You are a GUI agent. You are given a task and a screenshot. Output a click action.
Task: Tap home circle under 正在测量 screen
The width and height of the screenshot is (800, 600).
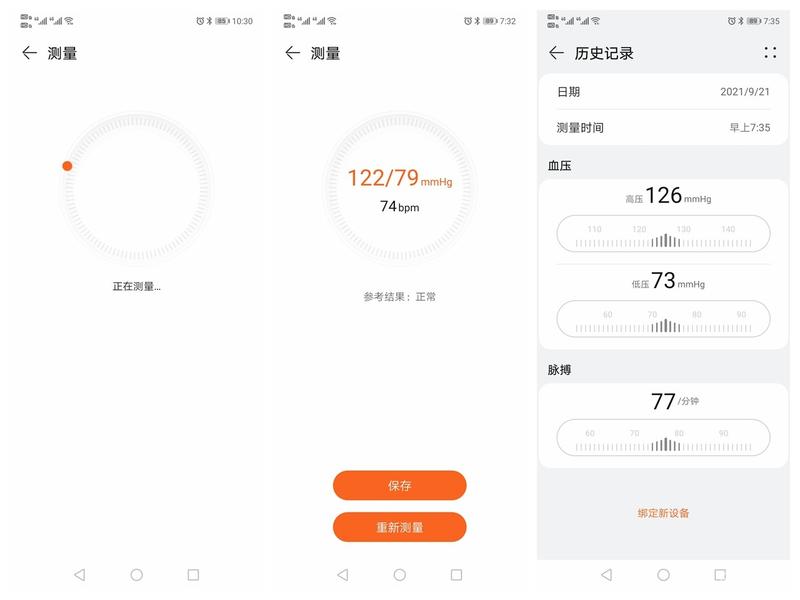click(137, 575)
